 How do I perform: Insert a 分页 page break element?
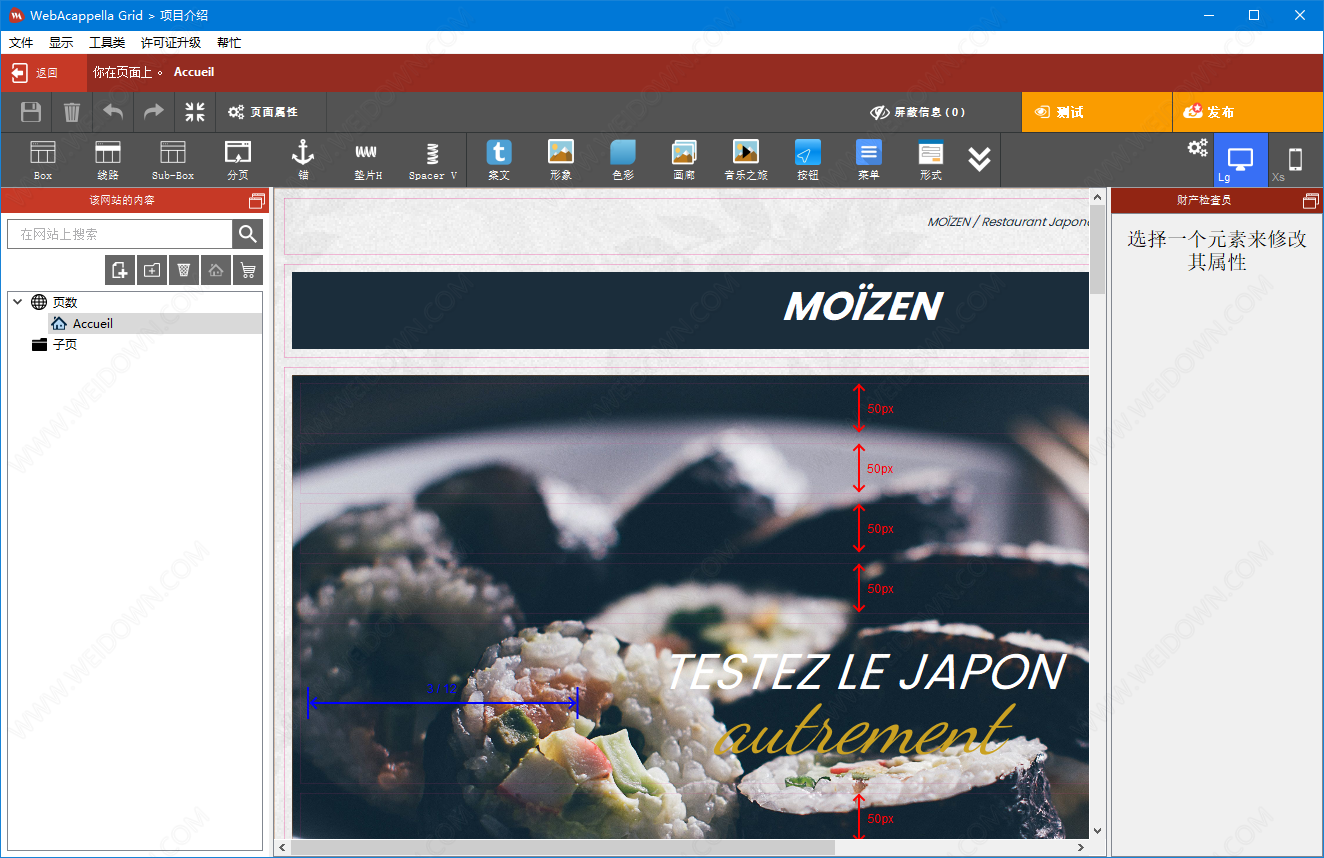tap(238, 160)
